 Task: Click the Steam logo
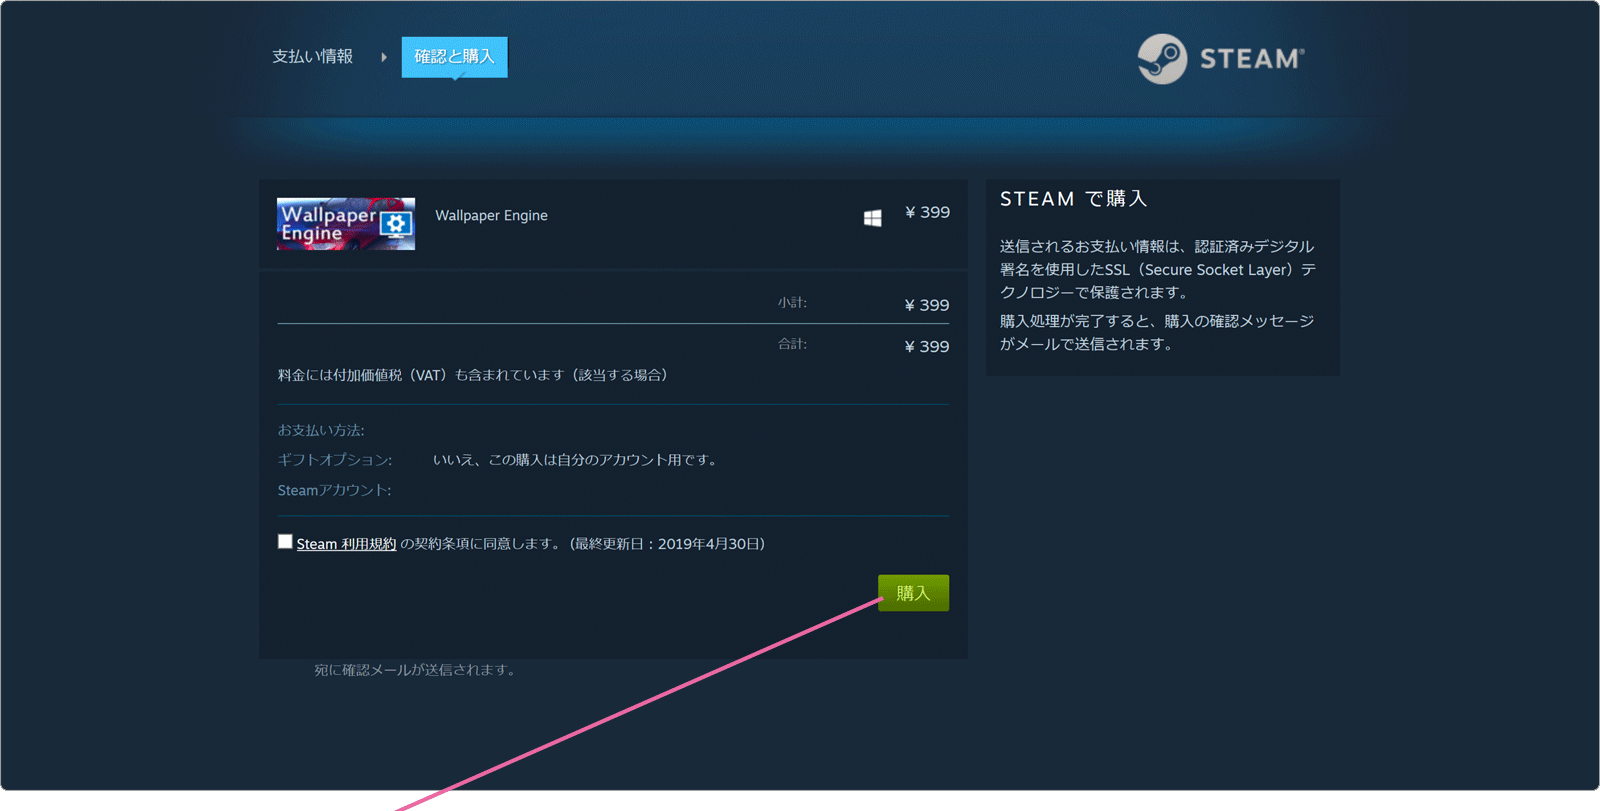pyautogui.click(x=1221, y=59)
